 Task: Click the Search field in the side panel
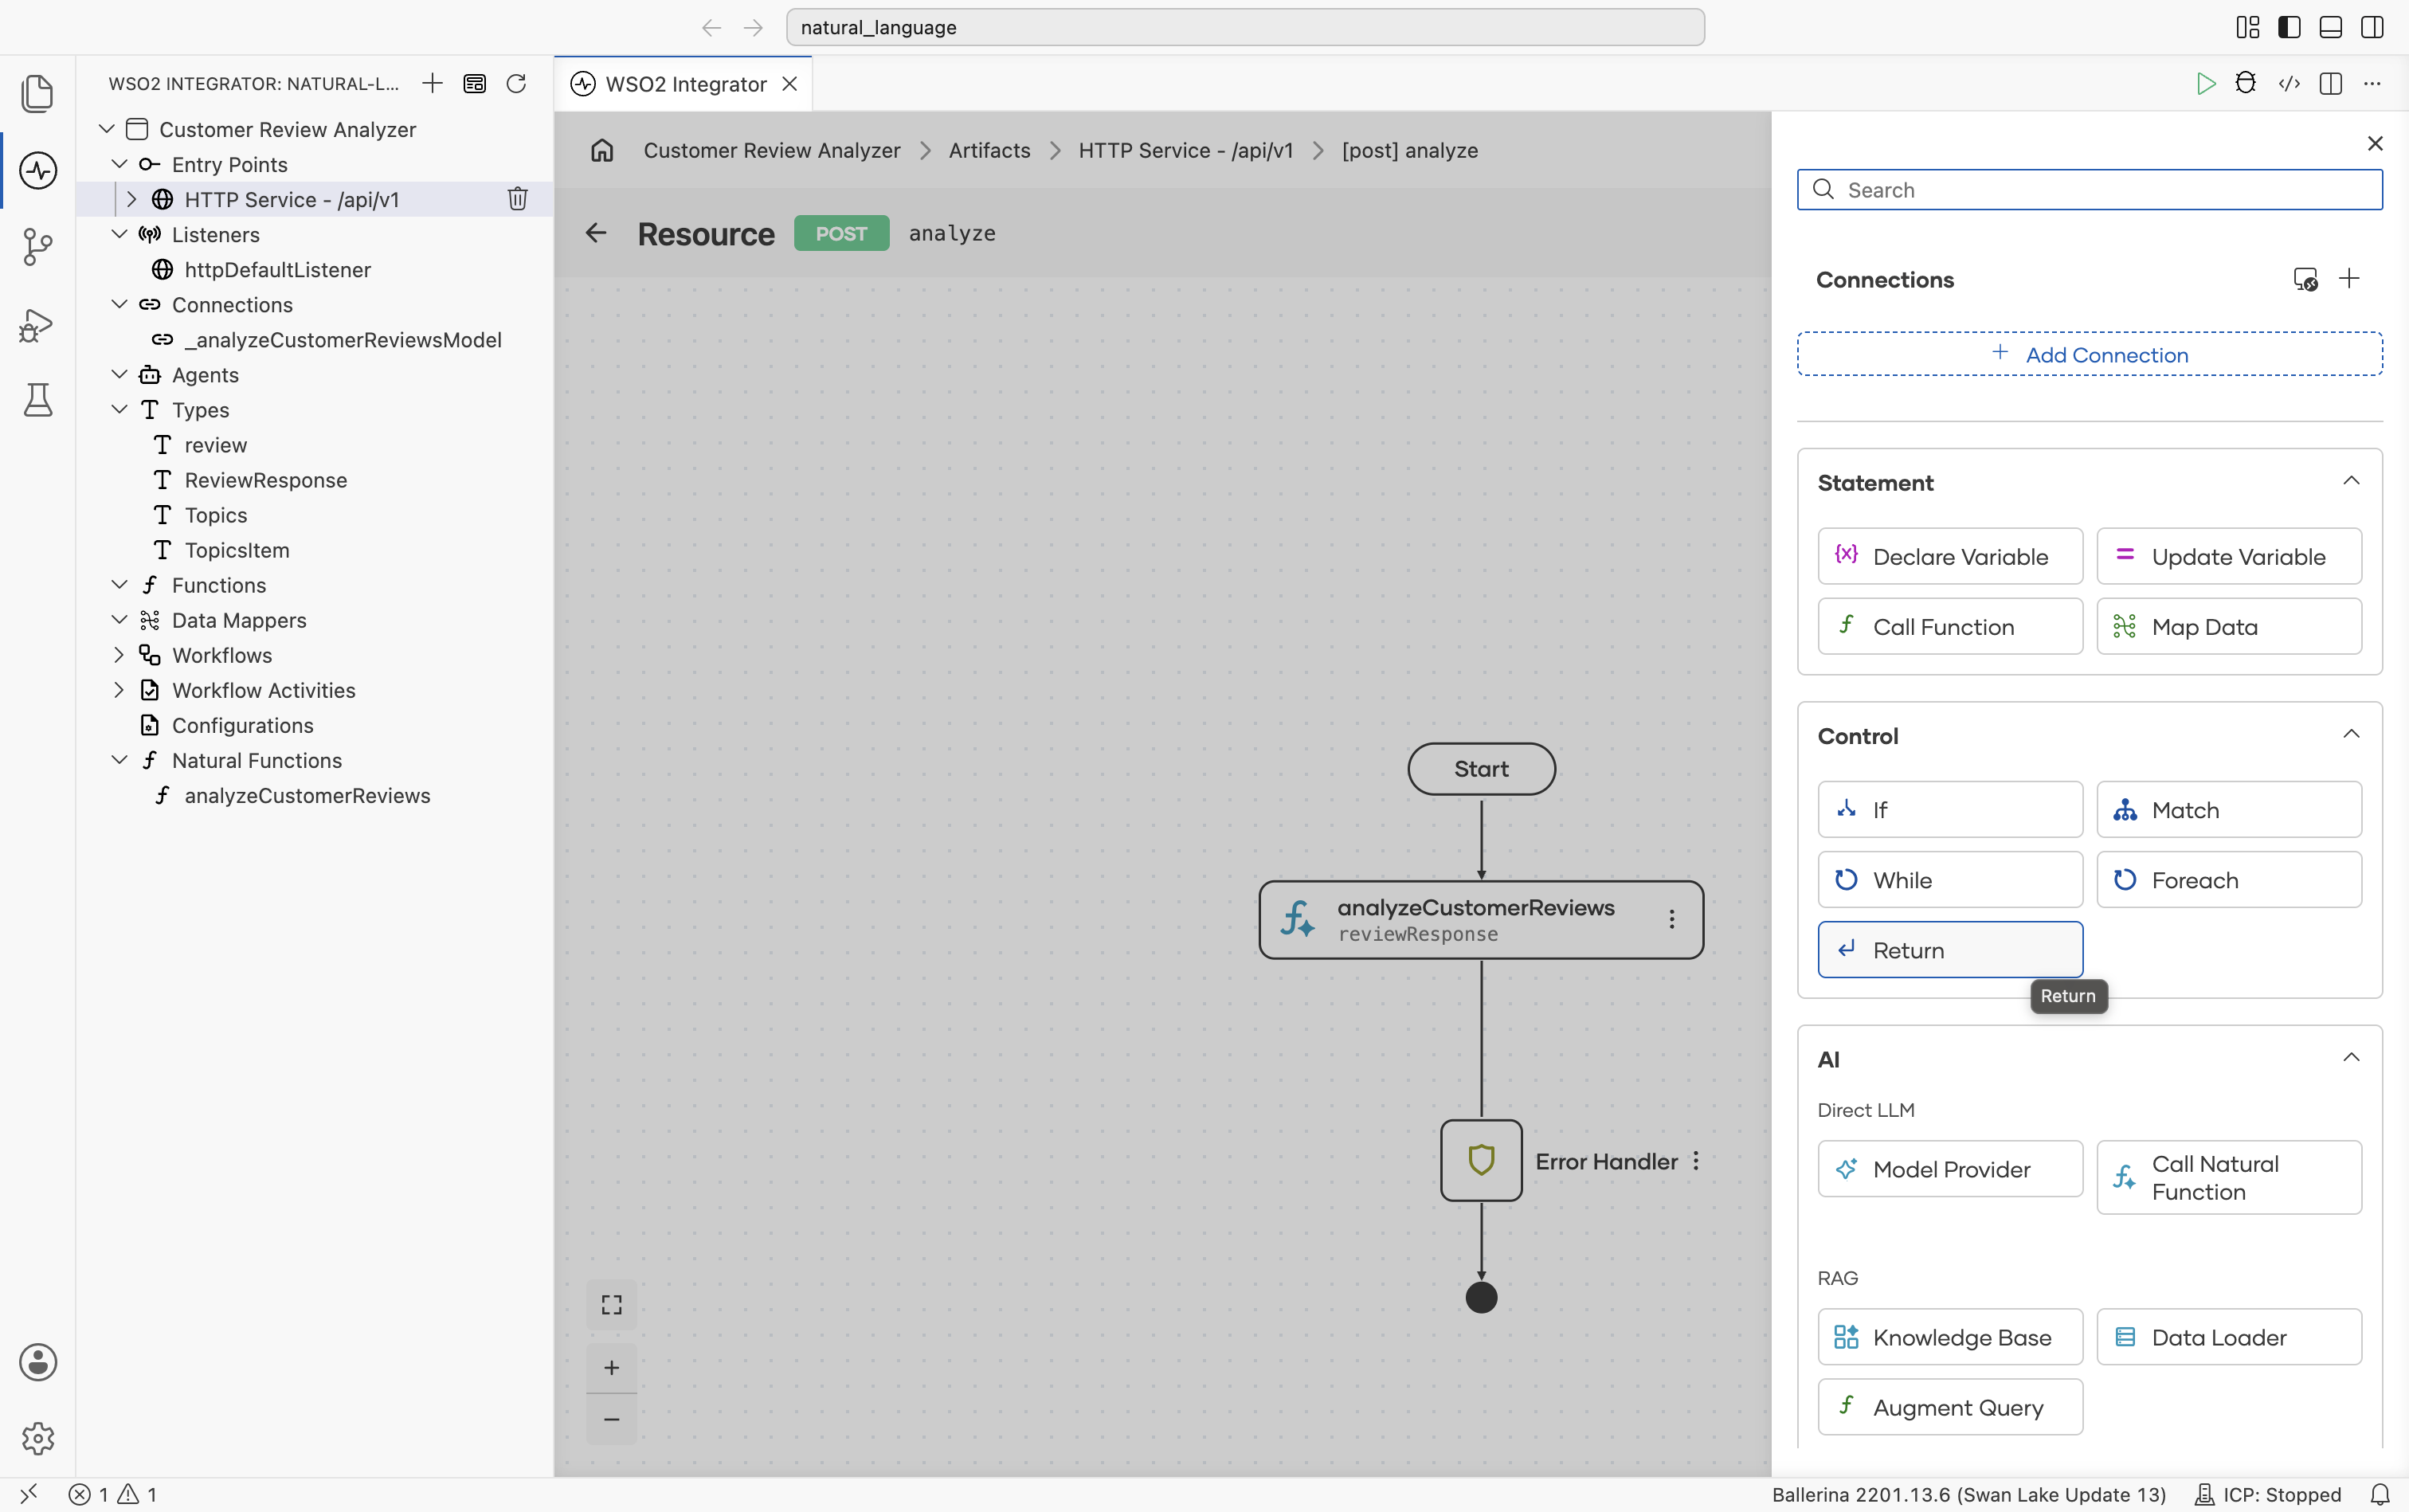click(x=2089, y=189)
